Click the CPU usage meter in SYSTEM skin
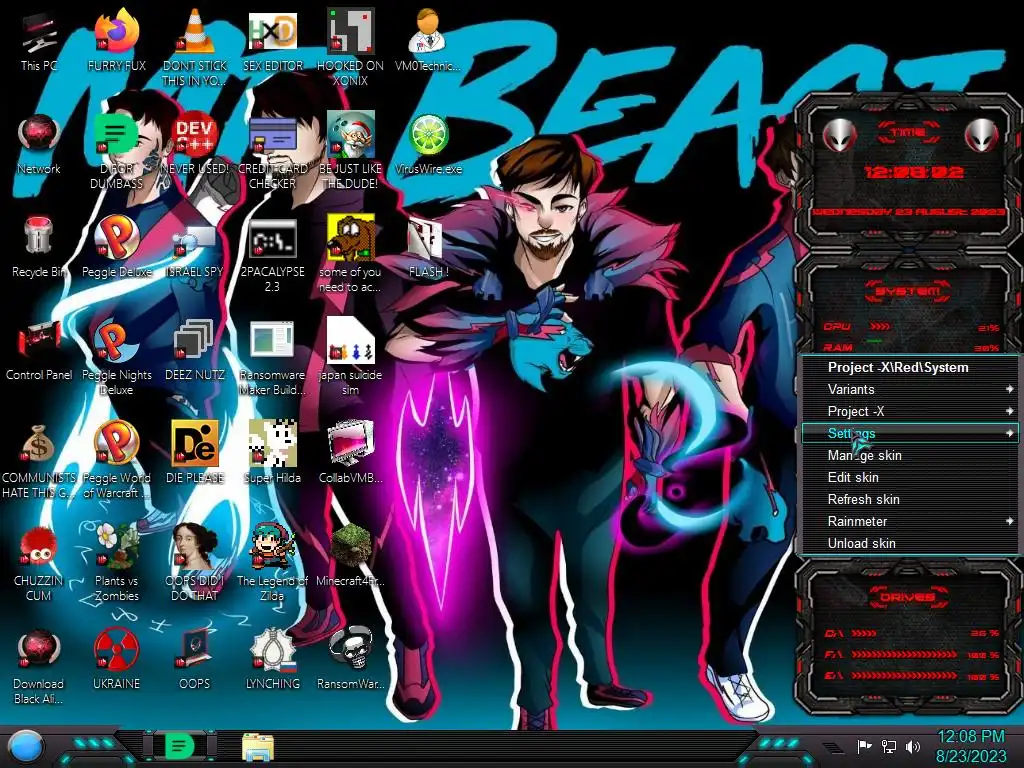This screenshot has height=768, width=1024. click(x=910, y=327)
